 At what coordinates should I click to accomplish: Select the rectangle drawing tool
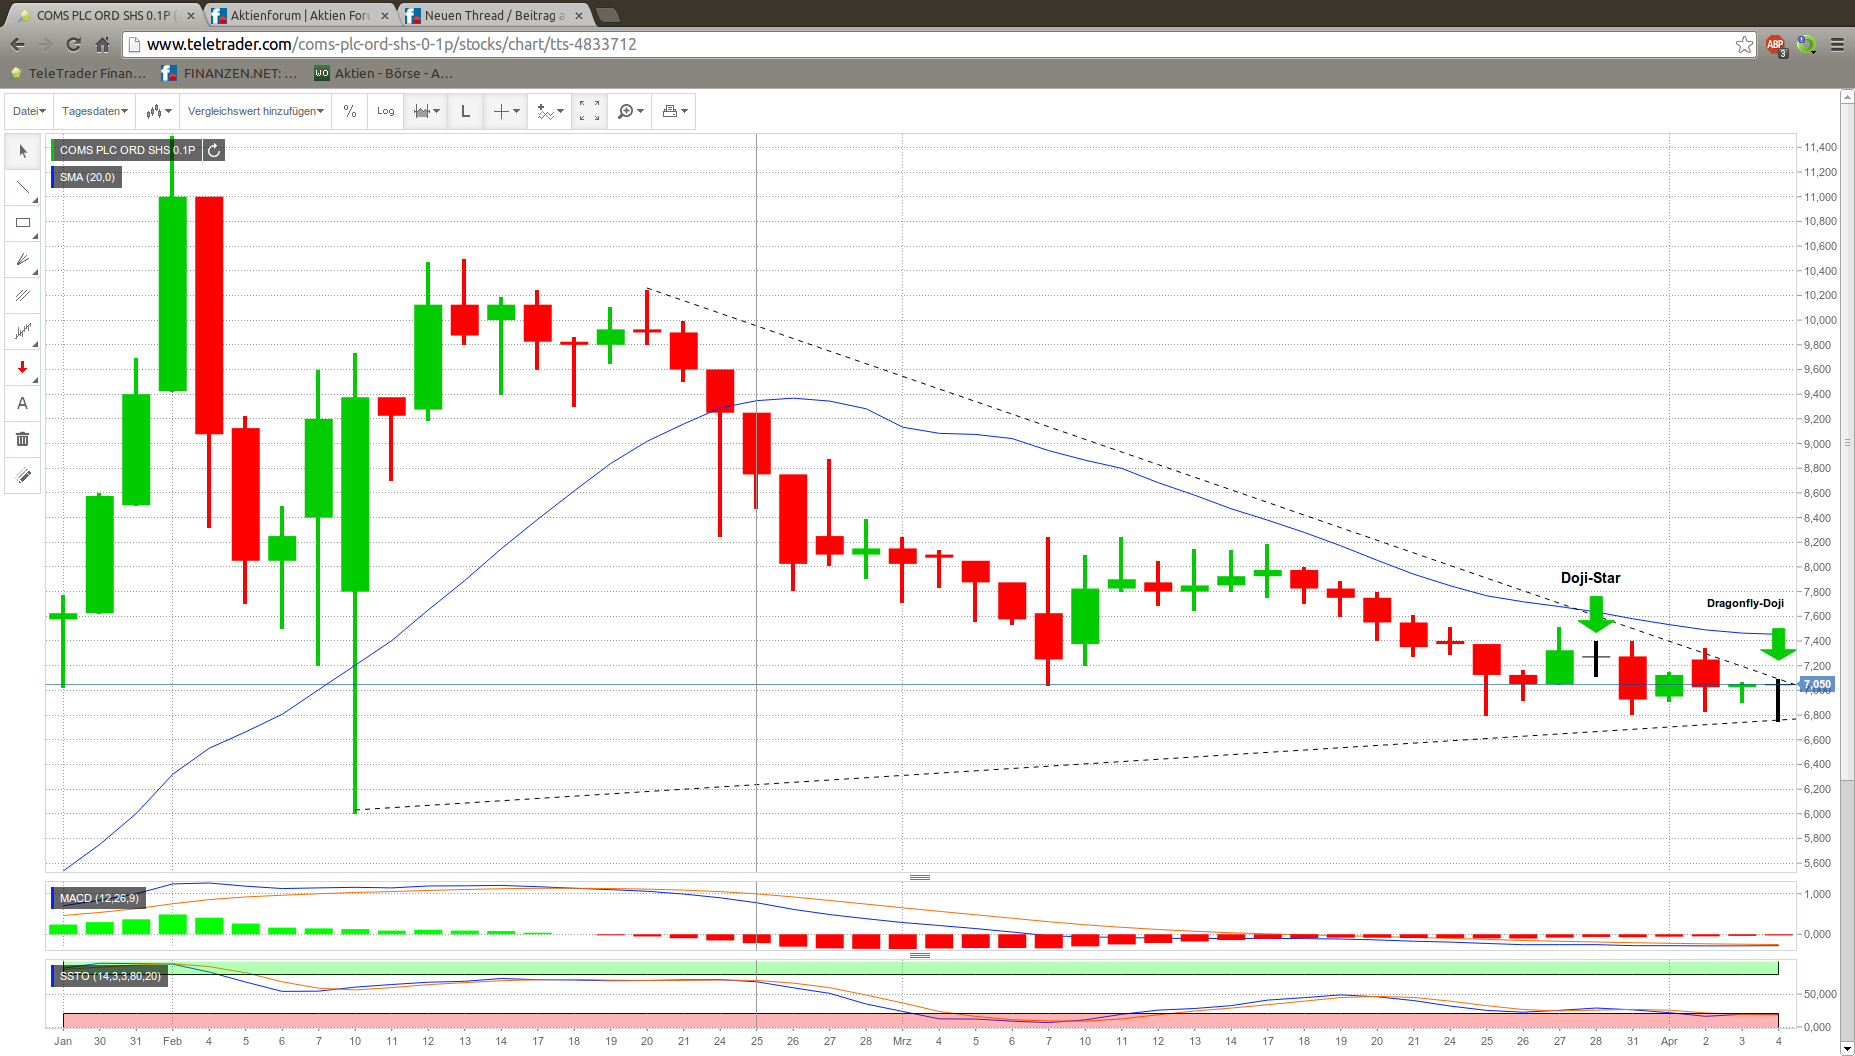click(23, 223)
